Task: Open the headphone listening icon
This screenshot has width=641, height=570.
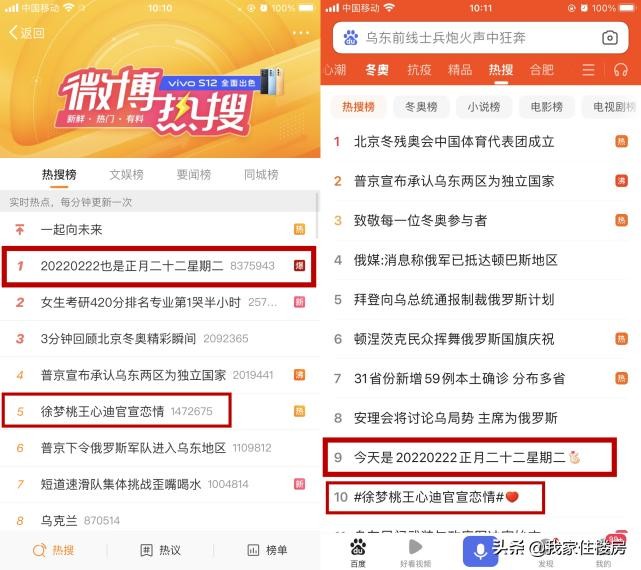Action: 621,70
